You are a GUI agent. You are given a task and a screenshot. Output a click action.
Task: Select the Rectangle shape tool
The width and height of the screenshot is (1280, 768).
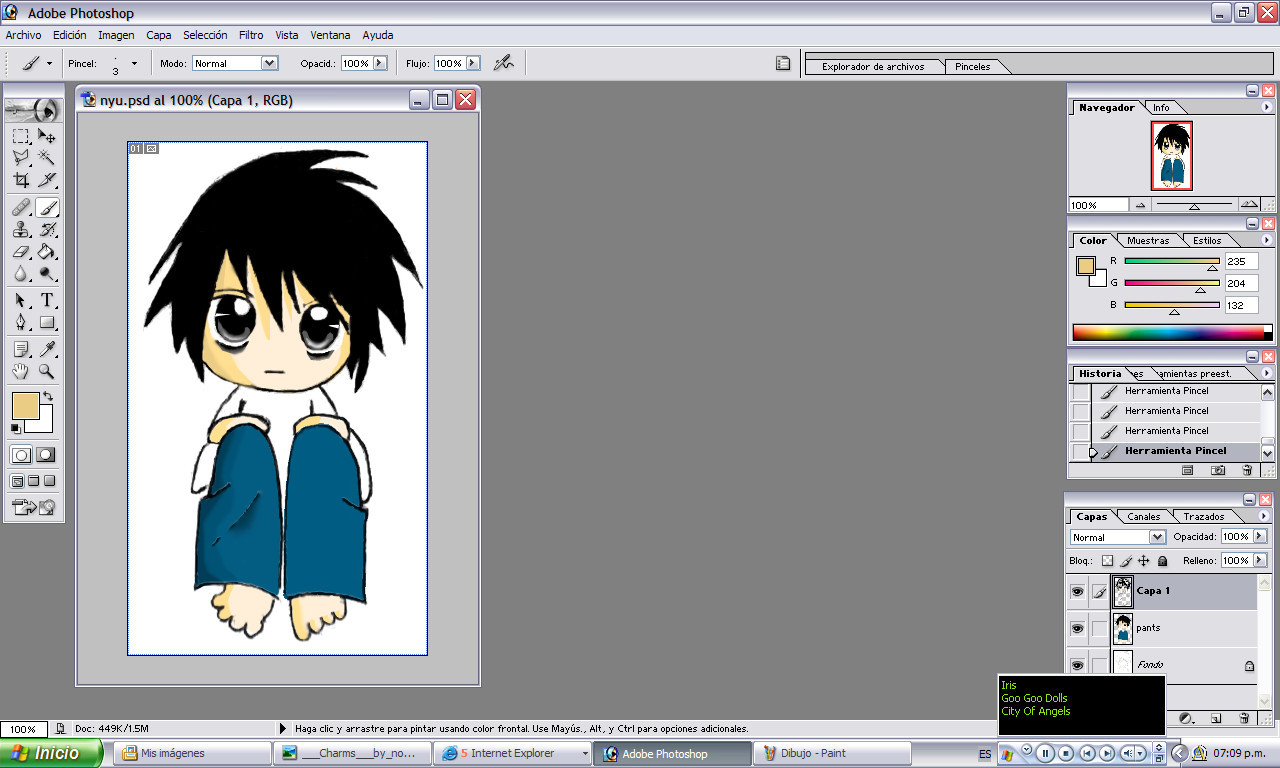[47, 323]
